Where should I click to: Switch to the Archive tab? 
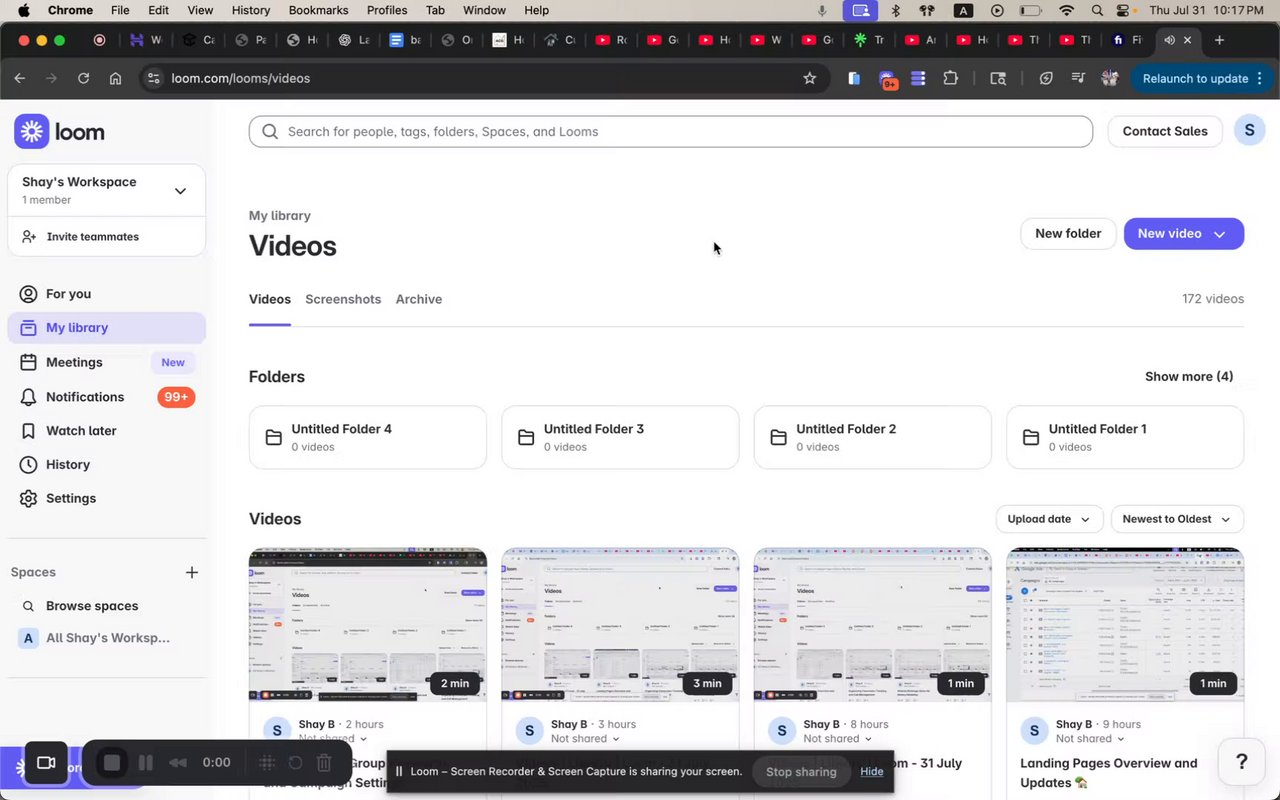coord(419,299)
